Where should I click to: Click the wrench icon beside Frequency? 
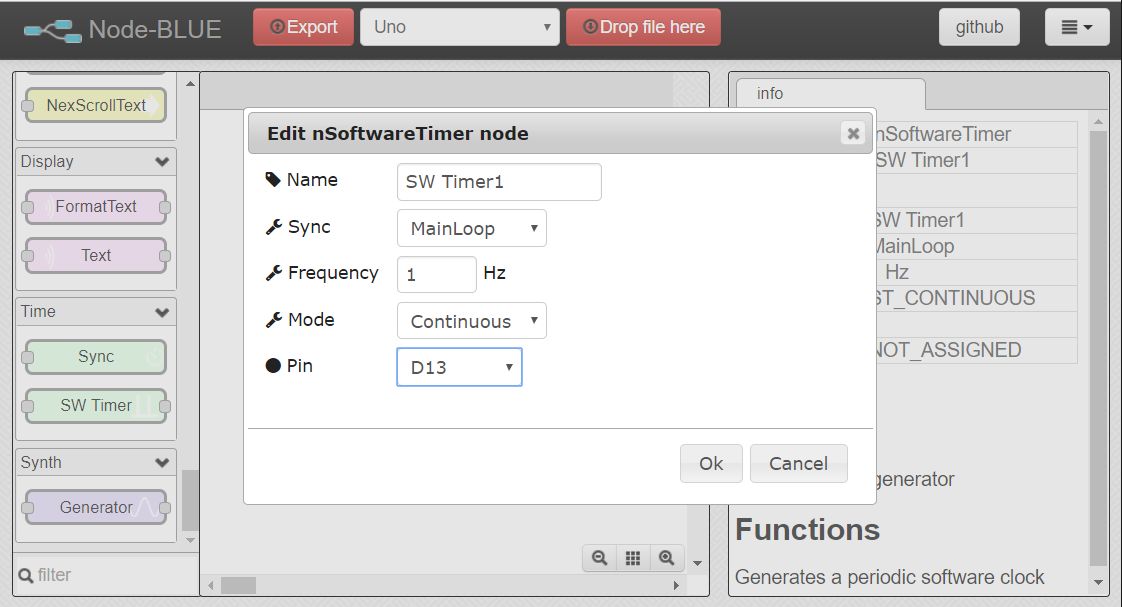point(273,273)
